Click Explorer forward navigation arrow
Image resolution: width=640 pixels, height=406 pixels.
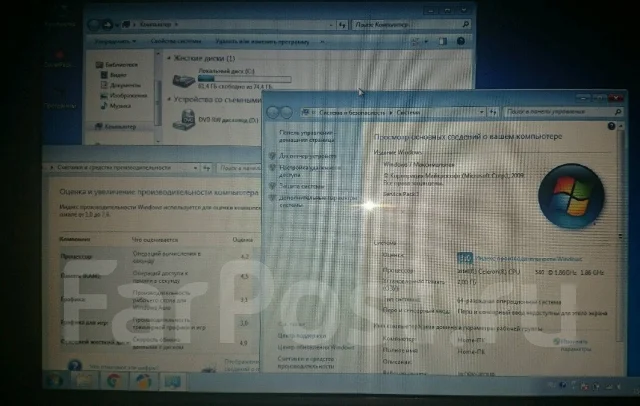point(107,24)
